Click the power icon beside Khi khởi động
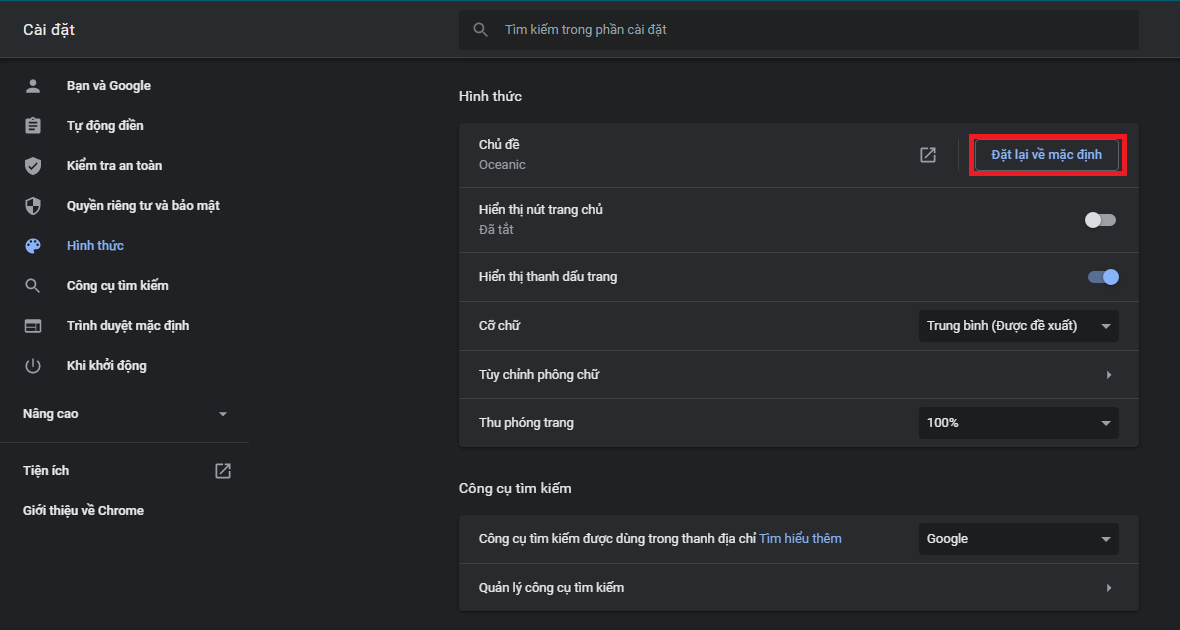This screenshot has width=1180, height=630. point(32,366)
